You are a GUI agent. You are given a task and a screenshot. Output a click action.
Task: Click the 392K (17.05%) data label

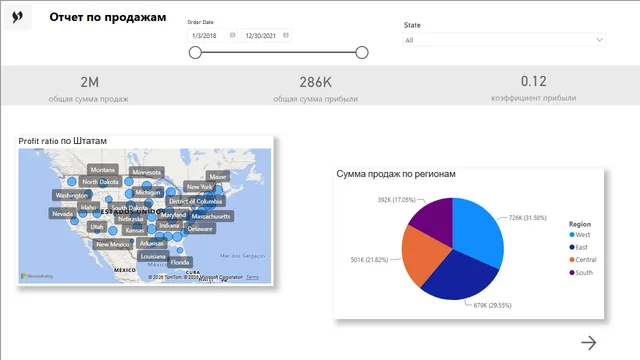point(396,200)
